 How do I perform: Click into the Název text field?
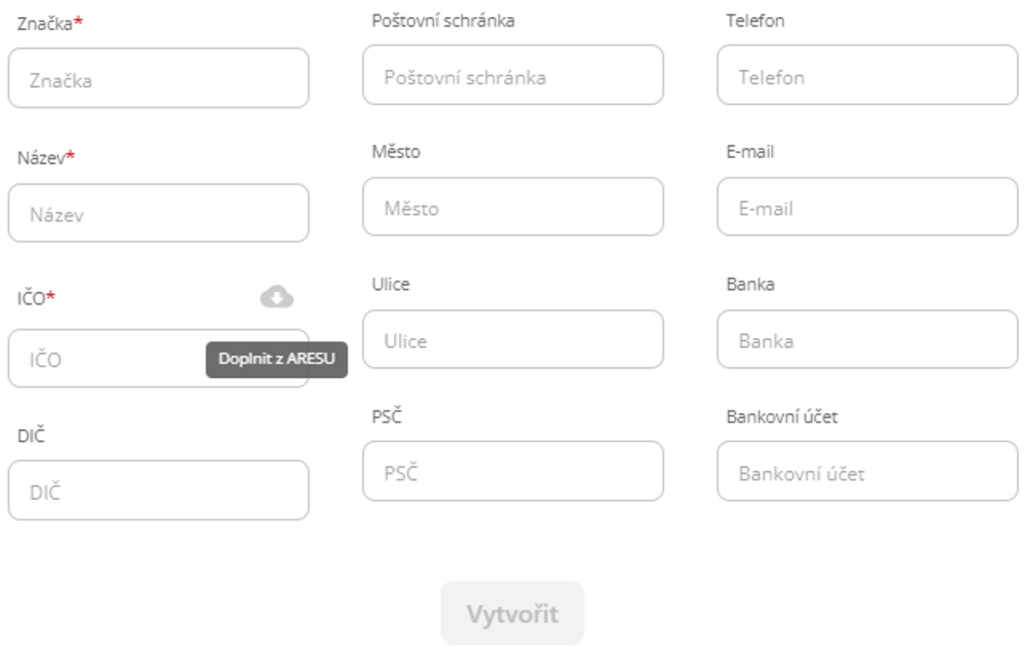158,213
